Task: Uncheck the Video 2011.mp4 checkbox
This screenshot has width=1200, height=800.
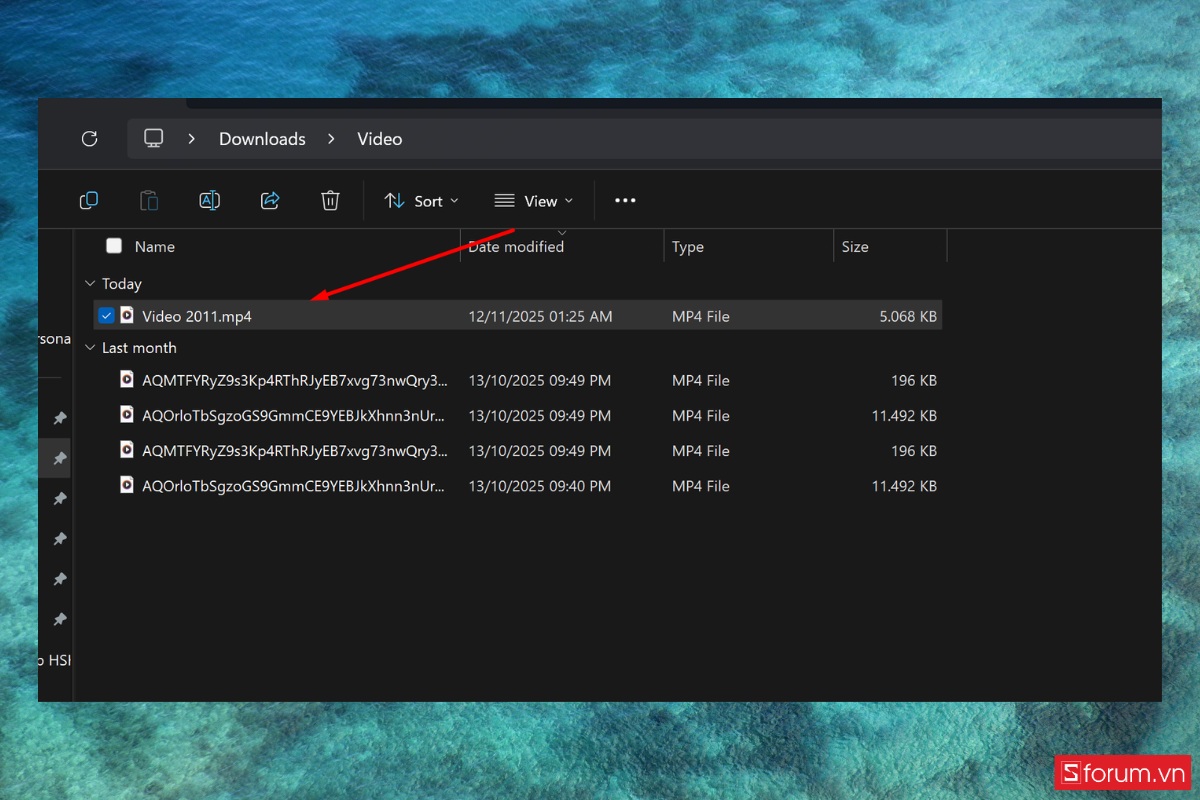Action: [x=107, y=316]
